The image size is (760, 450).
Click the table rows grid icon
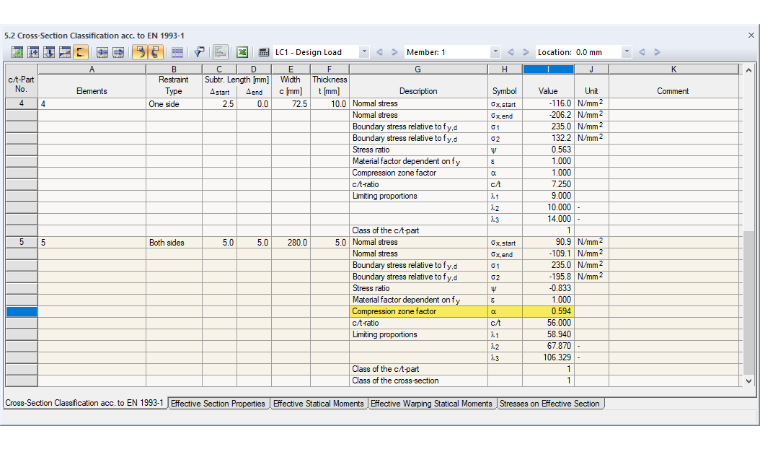click(177, 52)
